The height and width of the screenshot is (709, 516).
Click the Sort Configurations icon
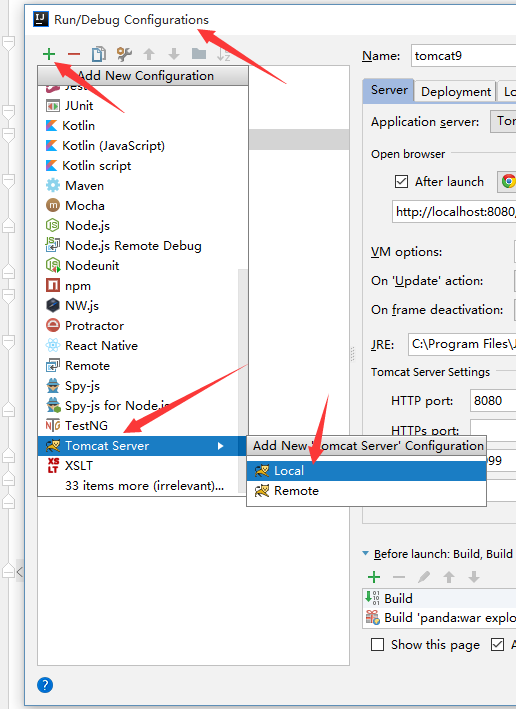tap(223, 54)
